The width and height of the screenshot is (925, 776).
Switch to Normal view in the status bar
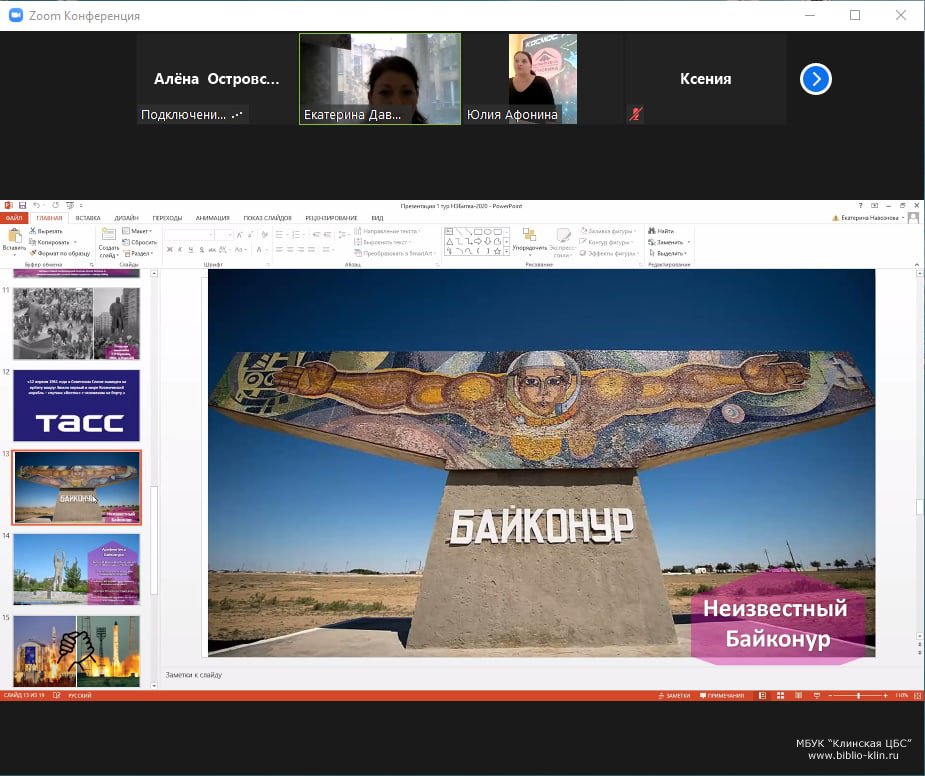pyautogui.click(x=762, y=696)
